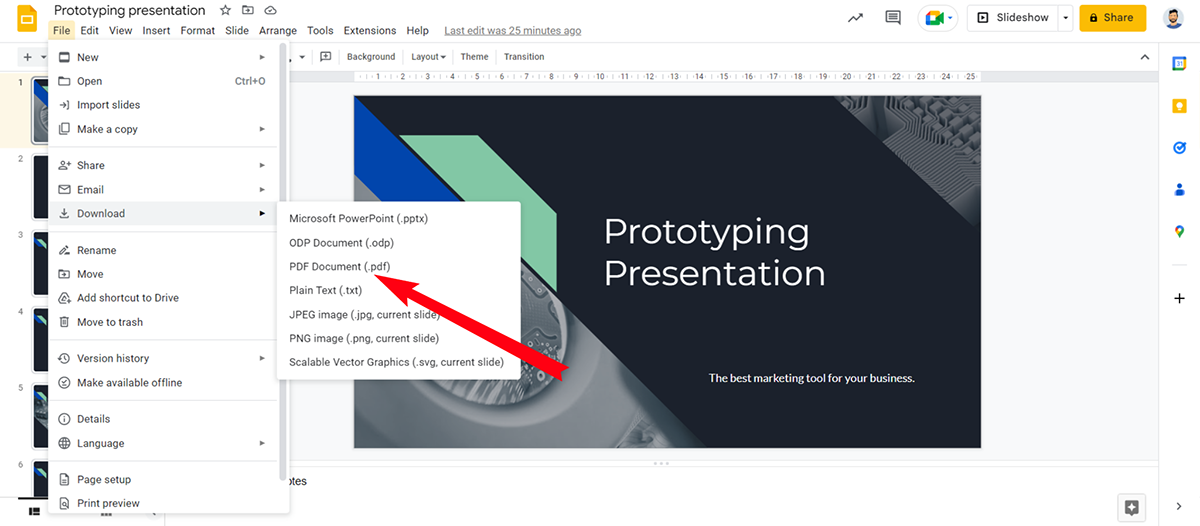
Task: Select Rename in the File menu
Action: pos(165,250)
